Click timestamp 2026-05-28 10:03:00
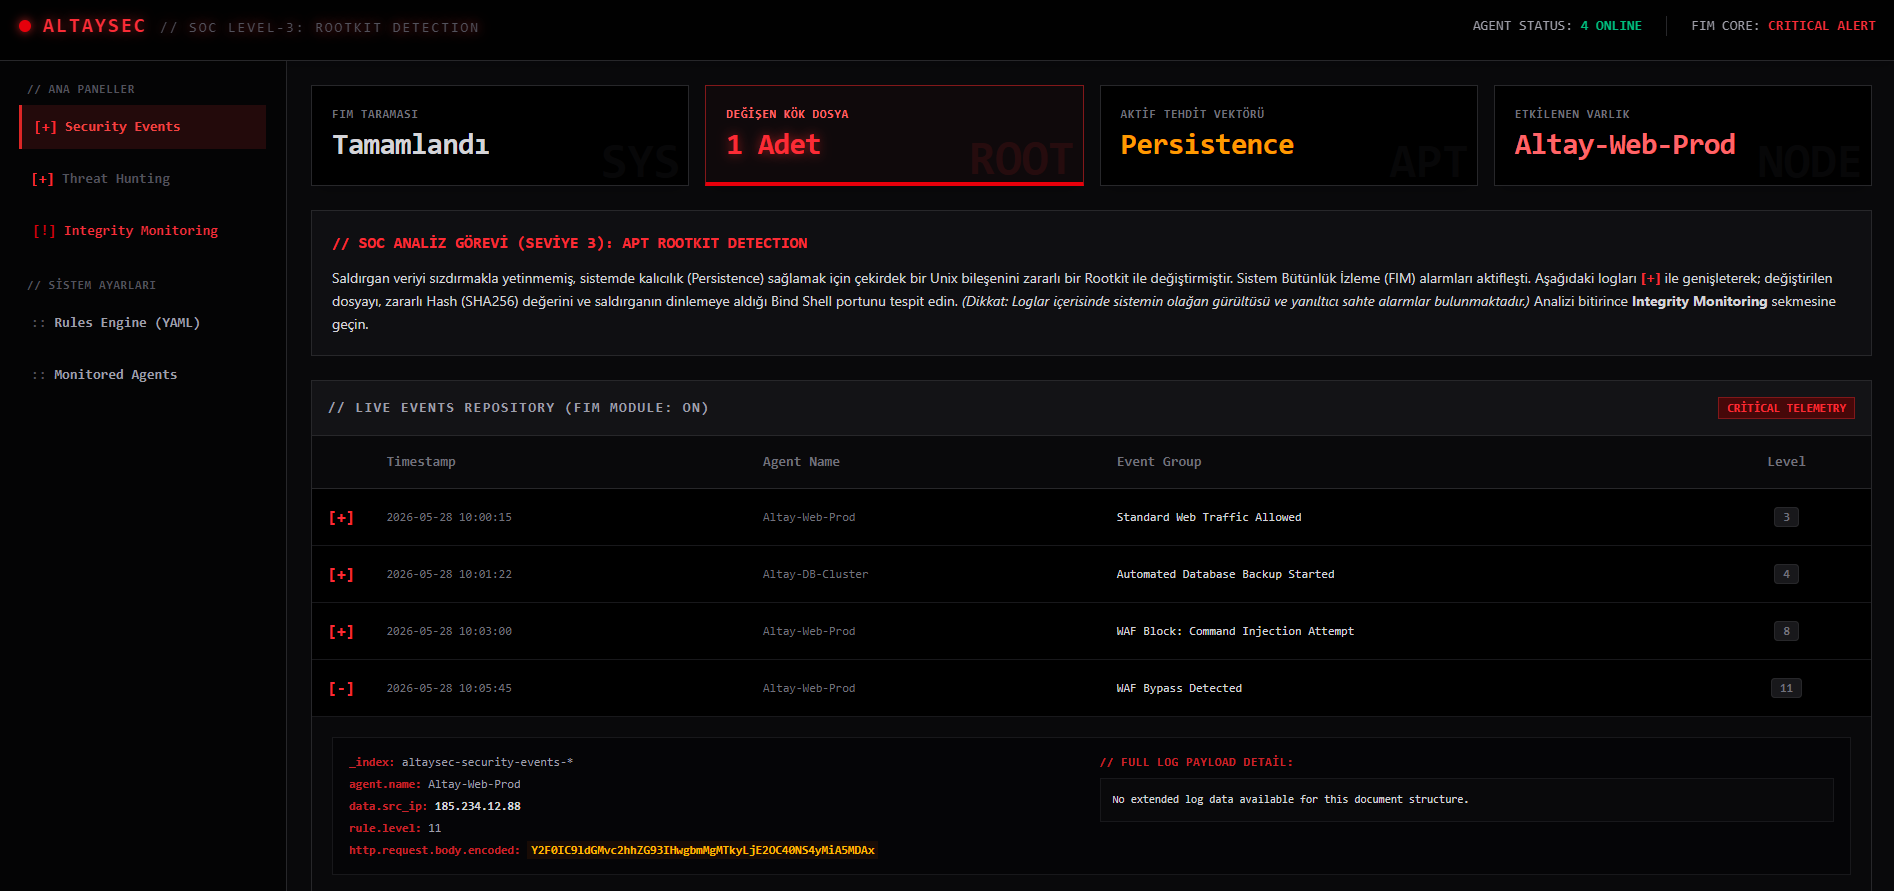 (449, 631)
